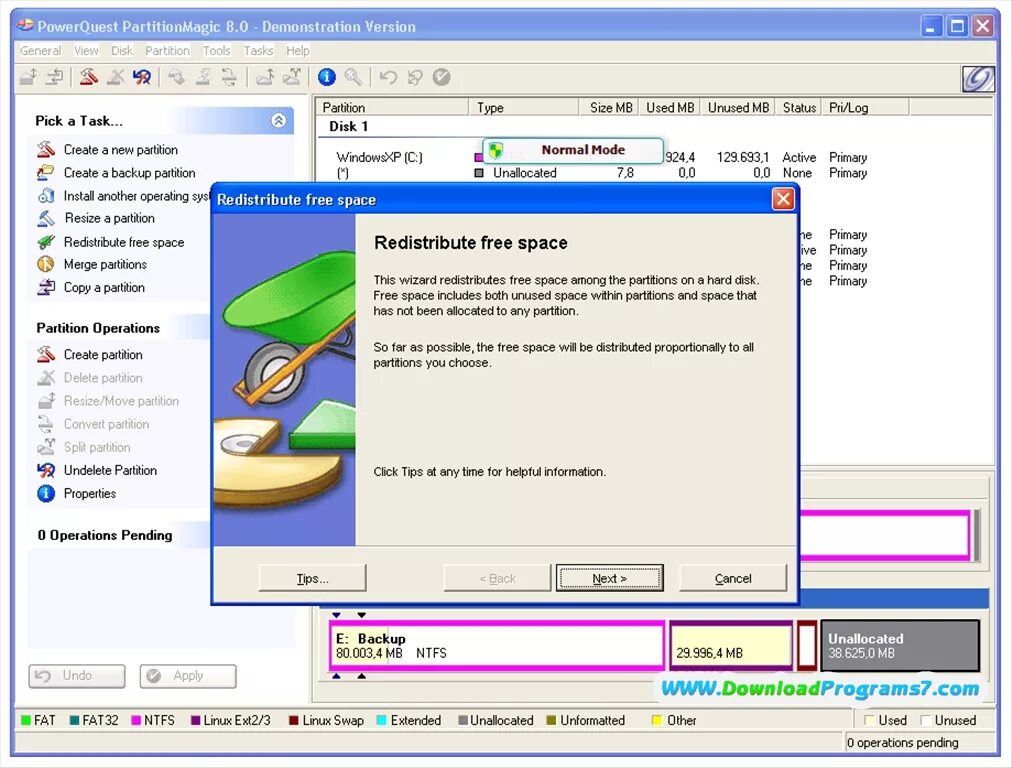This screenshot has width=1012, height=768.
Task: Click the Resize a partition task icon
Action: pos(46,218)
